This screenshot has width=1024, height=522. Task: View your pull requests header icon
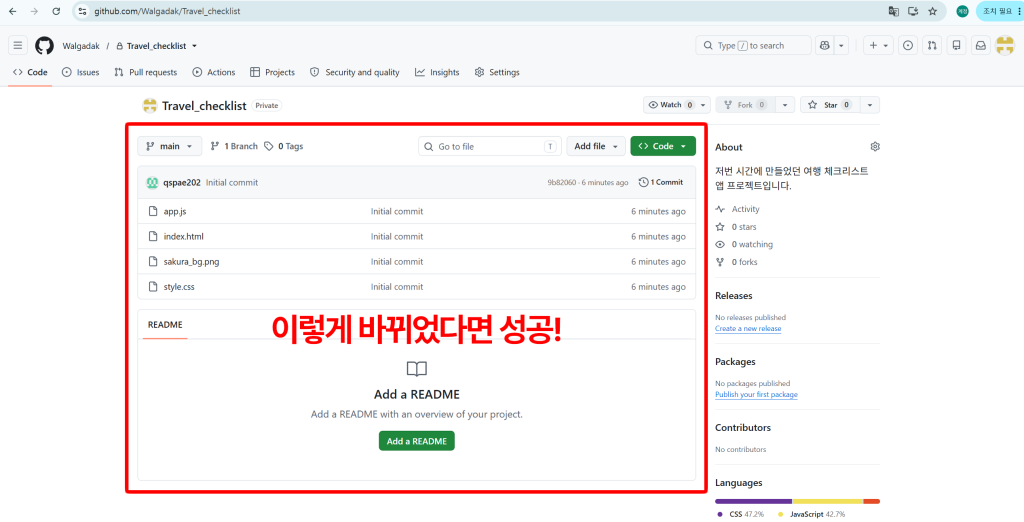pos(932,46)
